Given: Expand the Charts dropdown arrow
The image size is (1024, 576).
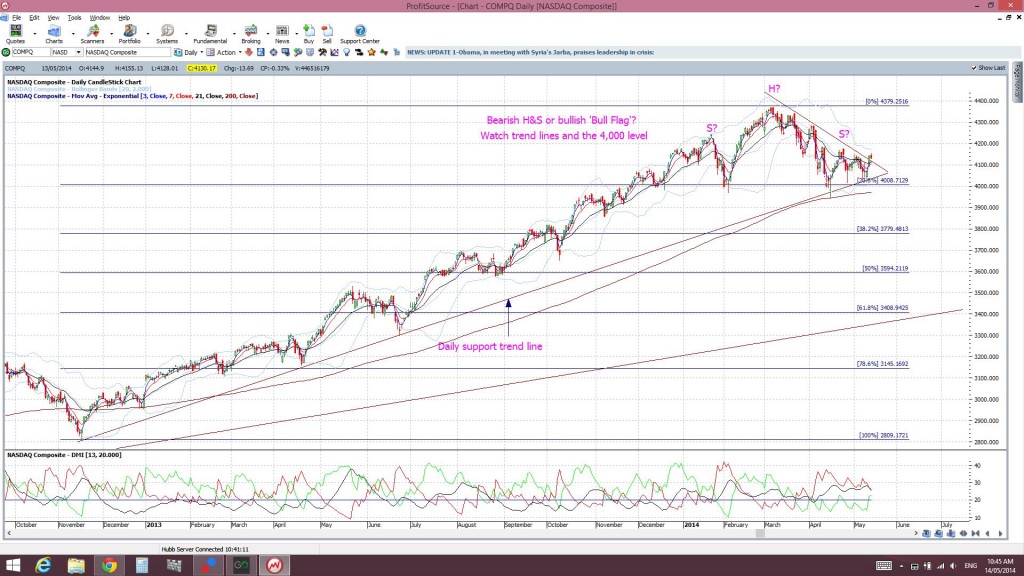Looking at the screenshot, I should tap(72, 33).
